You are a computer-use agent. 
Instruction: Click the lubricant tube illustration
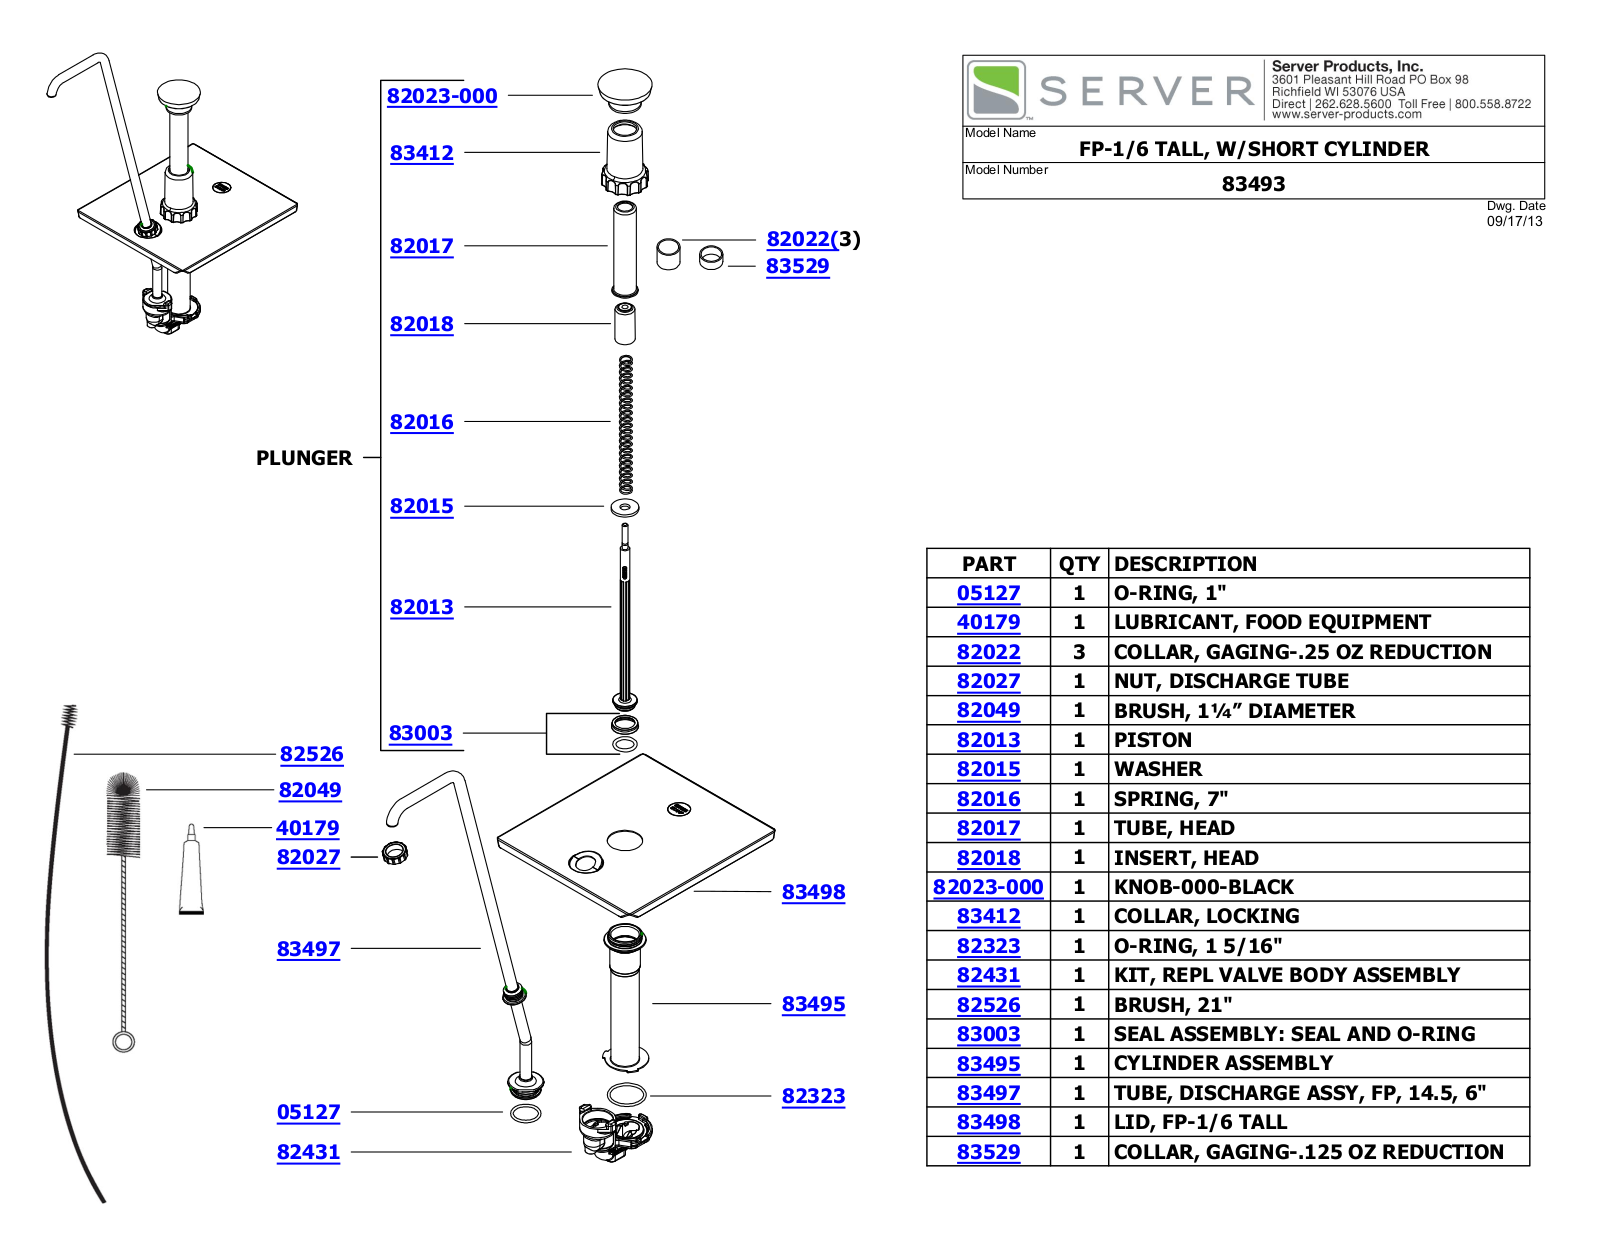tap(191, 869)
